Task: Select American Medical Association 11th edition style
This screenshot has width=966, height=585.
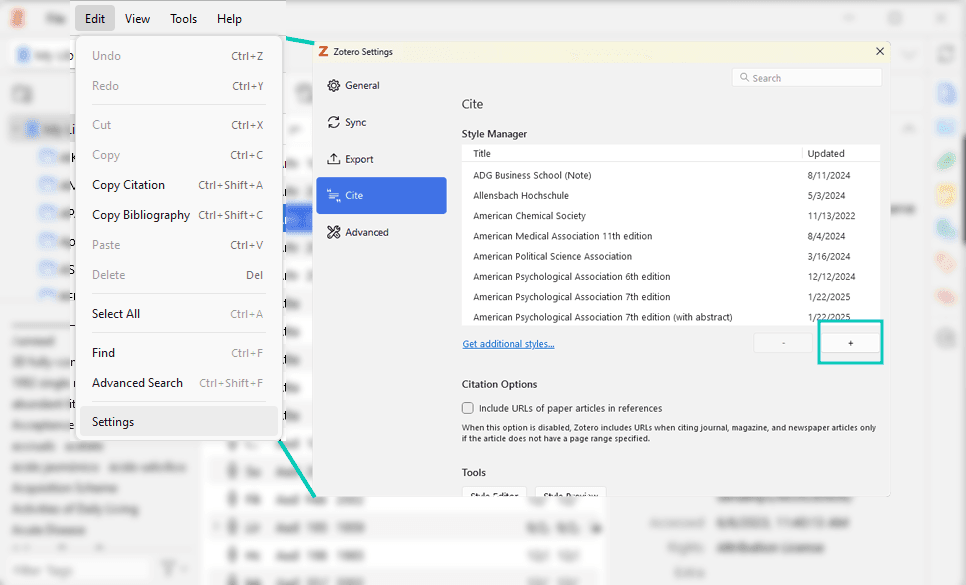Action: [671, 236]
